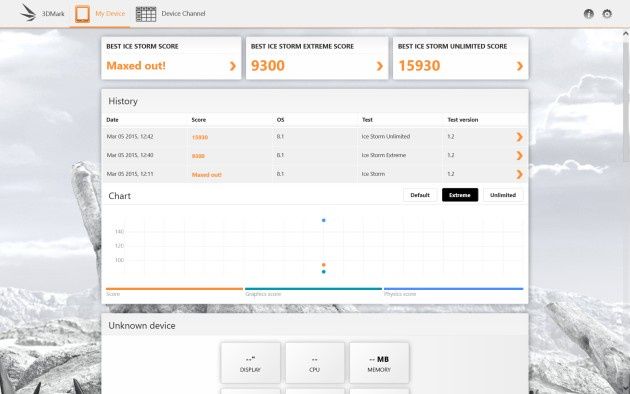The height and width of the screenshot is (394, 630).
Task: Open the My Device tablet icon
Action: pos(82,14)
